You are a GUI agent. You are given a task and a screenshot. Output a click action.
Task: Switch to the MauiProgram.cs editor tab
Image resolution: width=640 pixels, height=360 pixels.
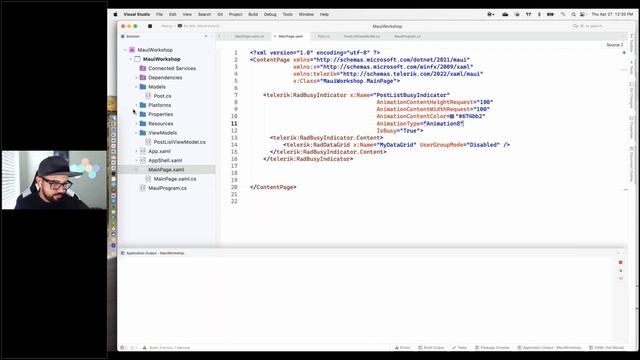tap(407, 36)
